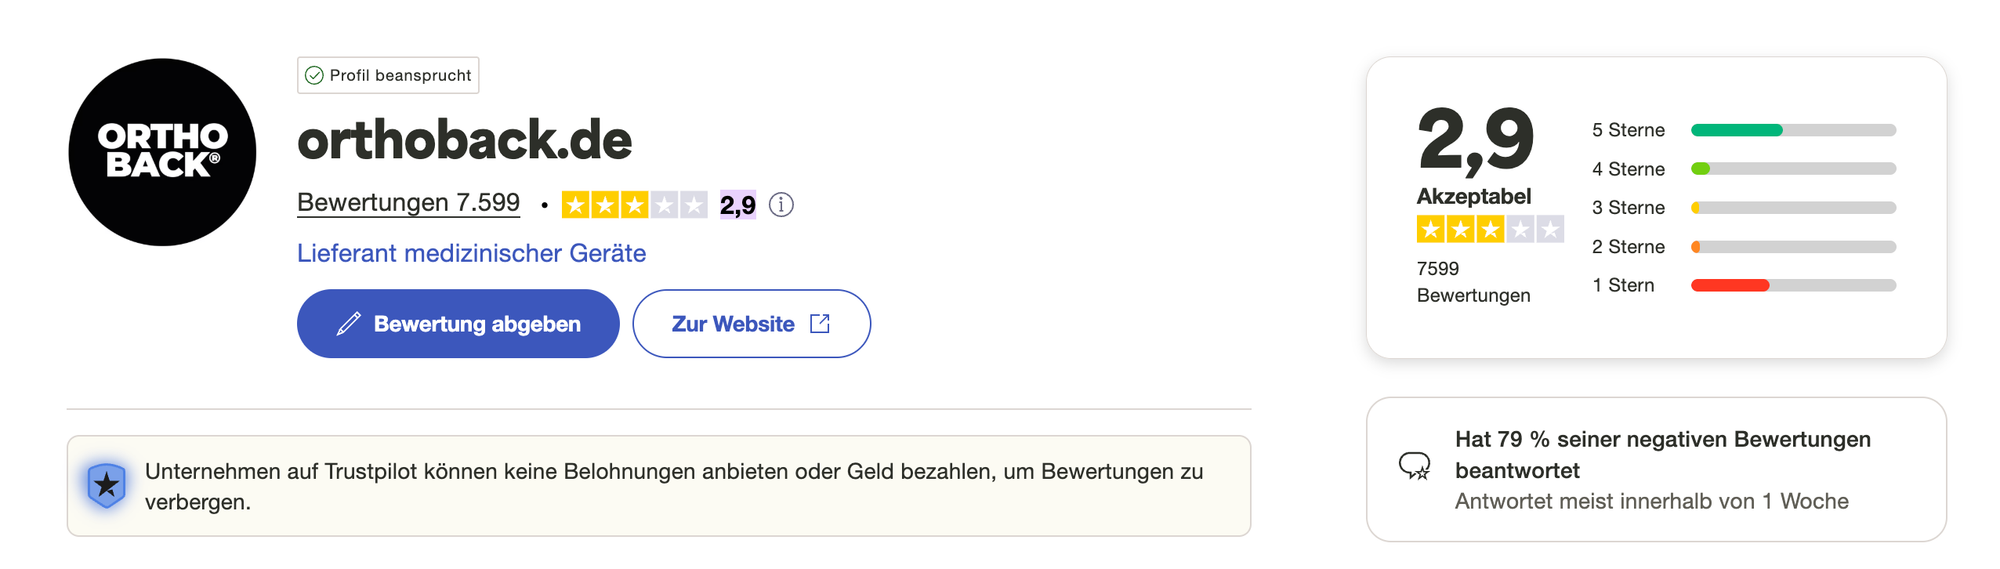
Task: Click the Ortho Back round logo
Action: coord(162,152)
